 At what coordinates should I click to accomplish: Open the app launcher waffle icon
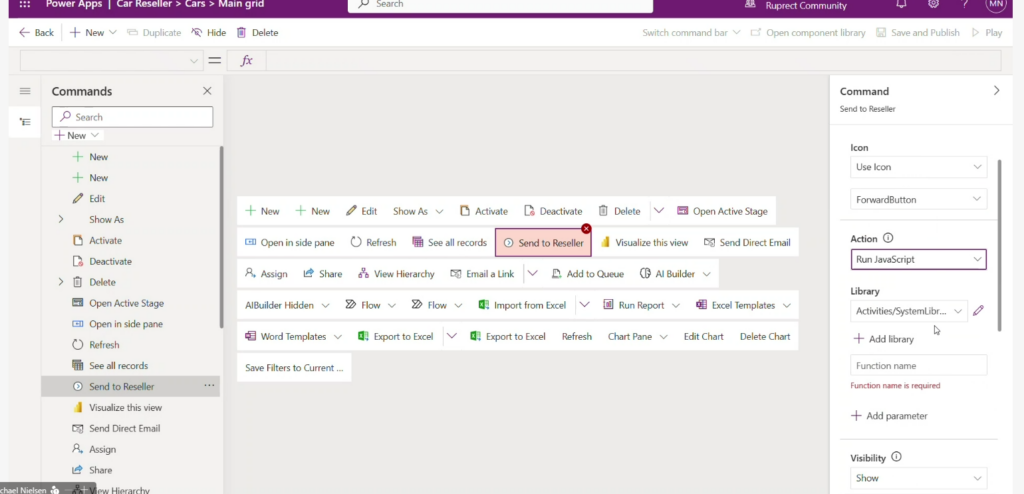point(25,4)
